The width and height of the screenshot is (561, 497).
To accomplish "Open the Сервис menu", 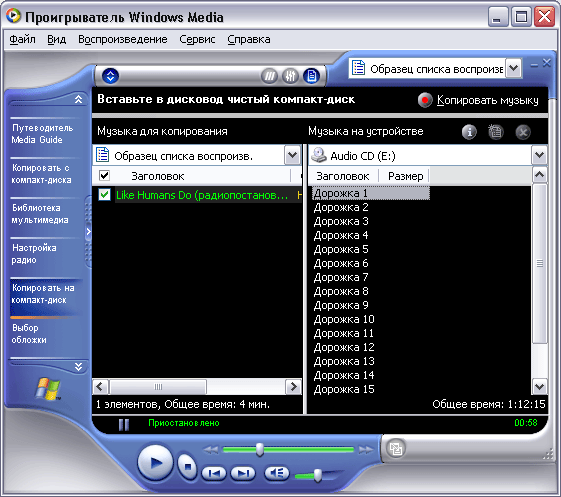I will pos(197,39).
